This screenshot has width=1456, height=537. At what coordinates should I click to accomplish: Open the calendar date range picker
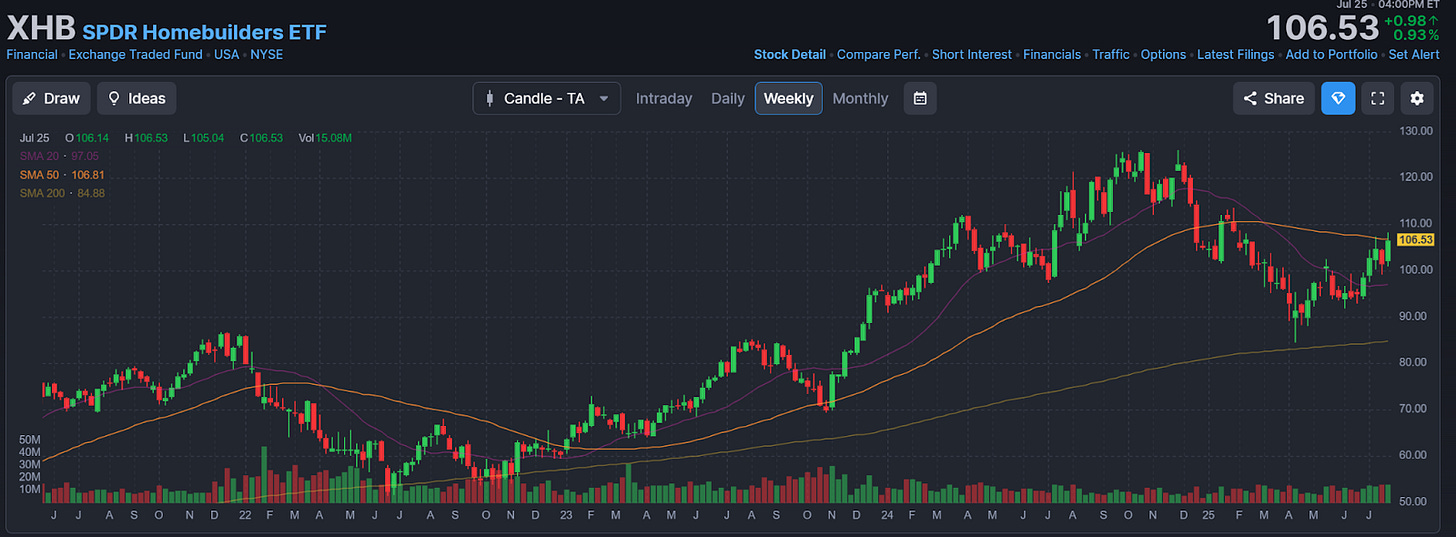[920, 98]
